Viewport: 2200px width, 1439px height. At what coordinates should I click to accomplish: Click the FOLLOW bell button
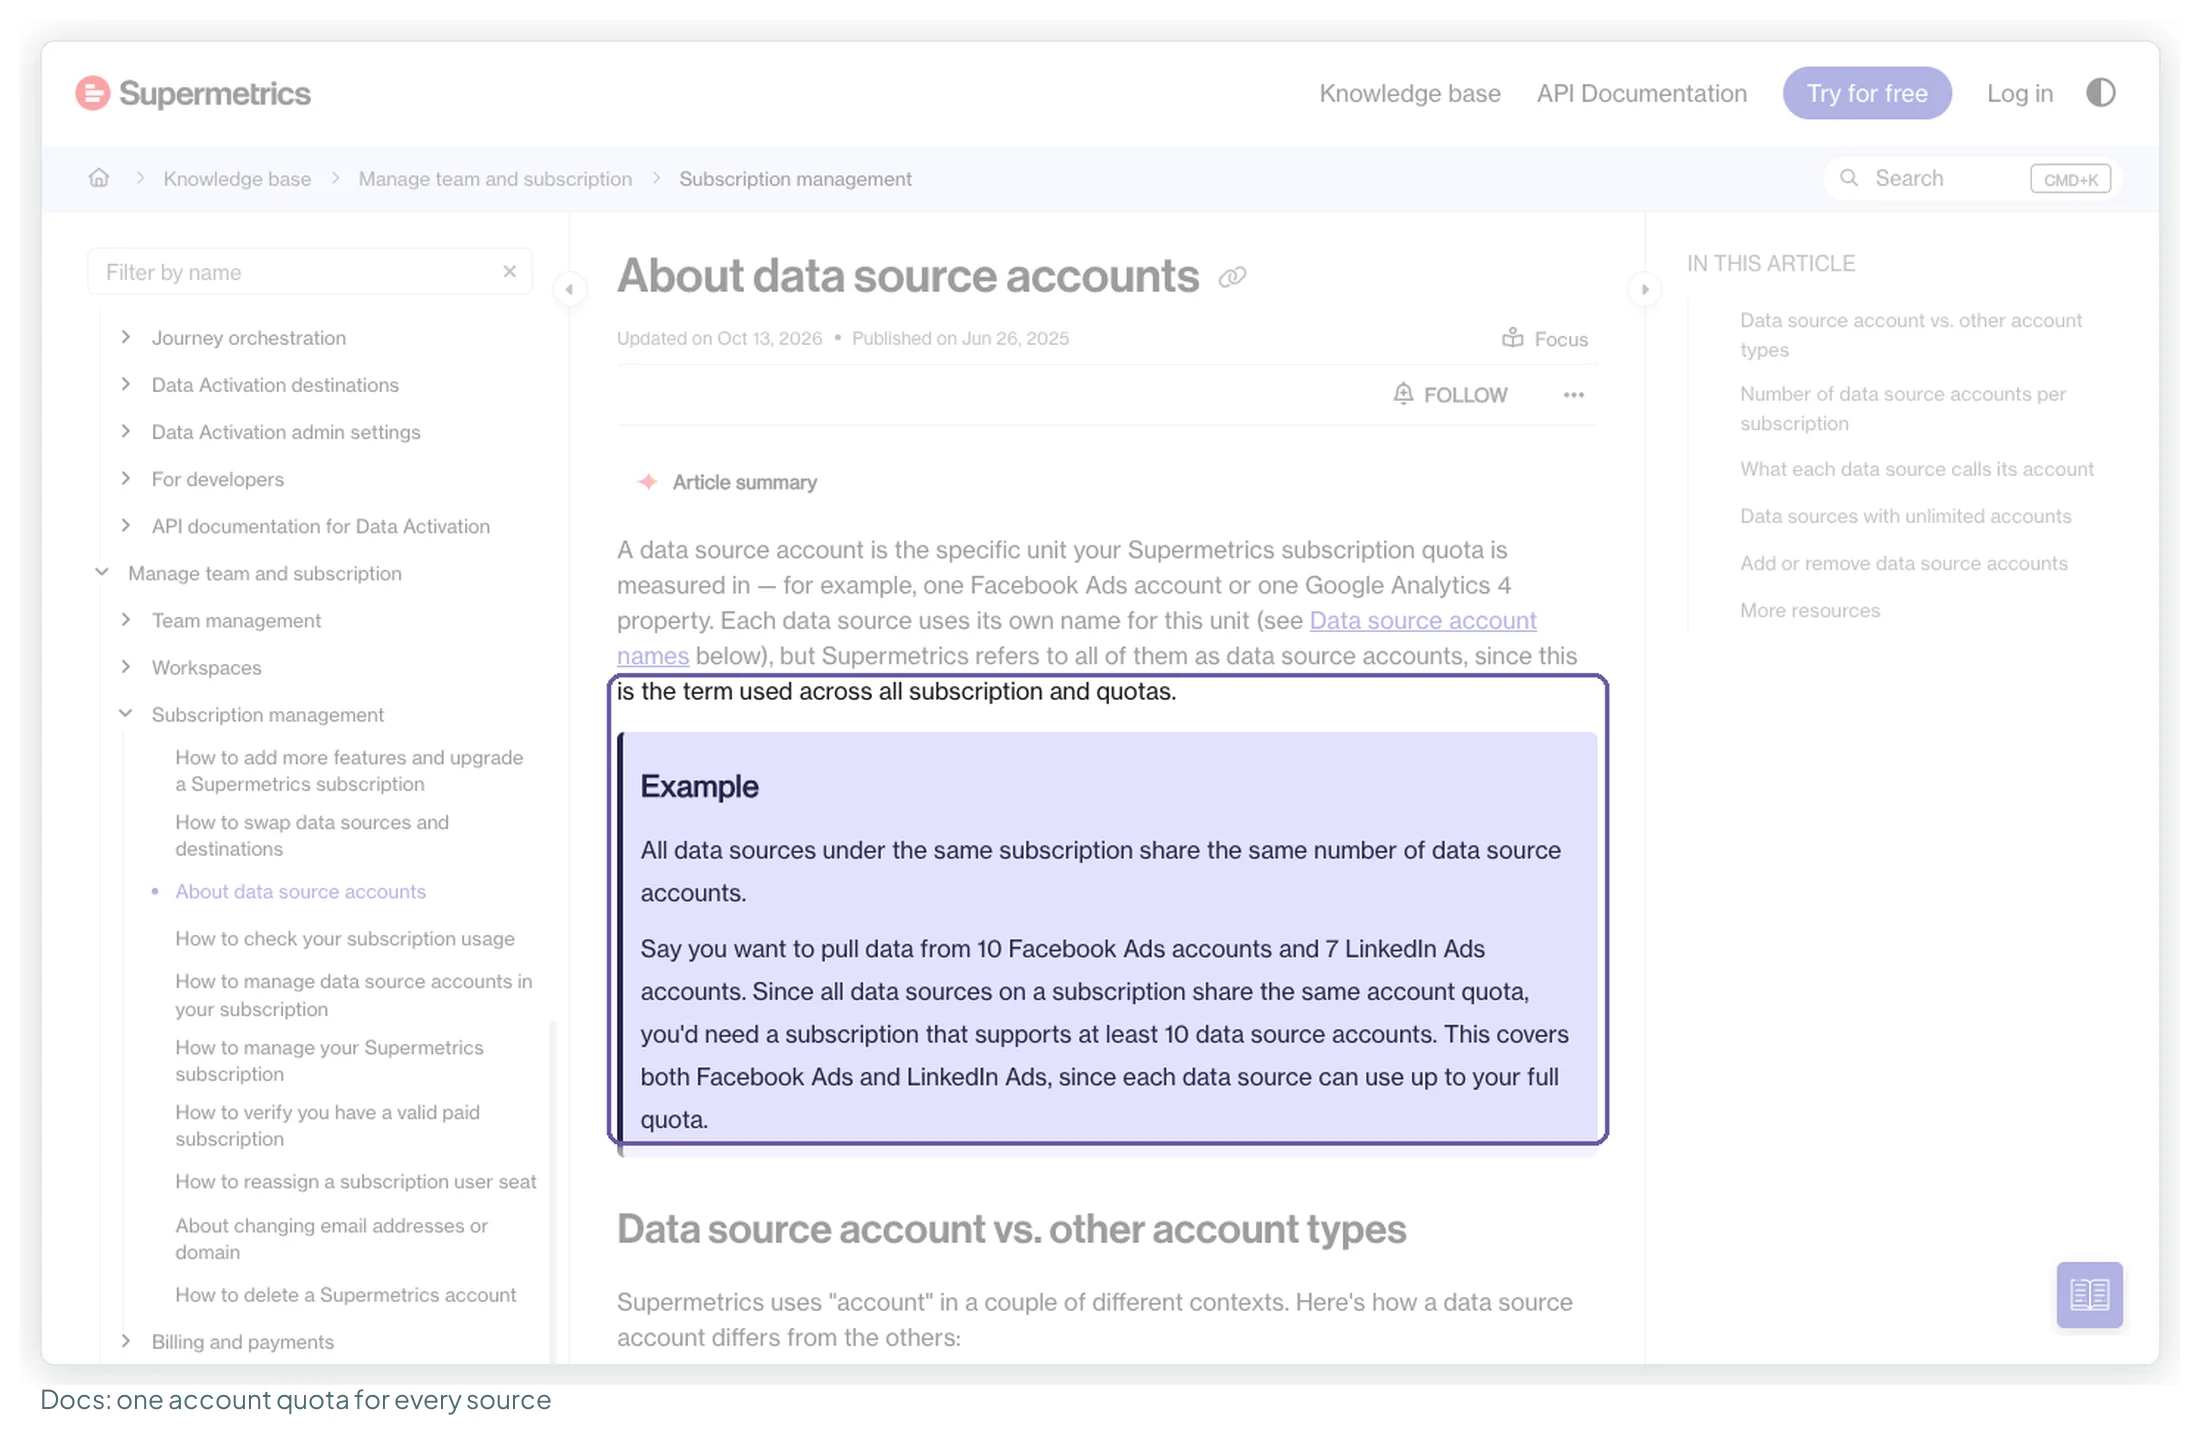coord(1450,395)
